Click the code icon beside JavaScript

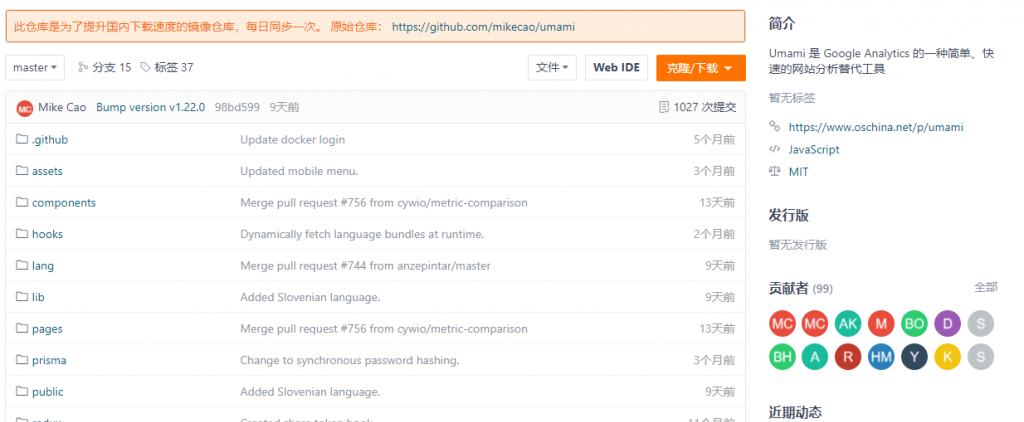(x=775, y=149)
